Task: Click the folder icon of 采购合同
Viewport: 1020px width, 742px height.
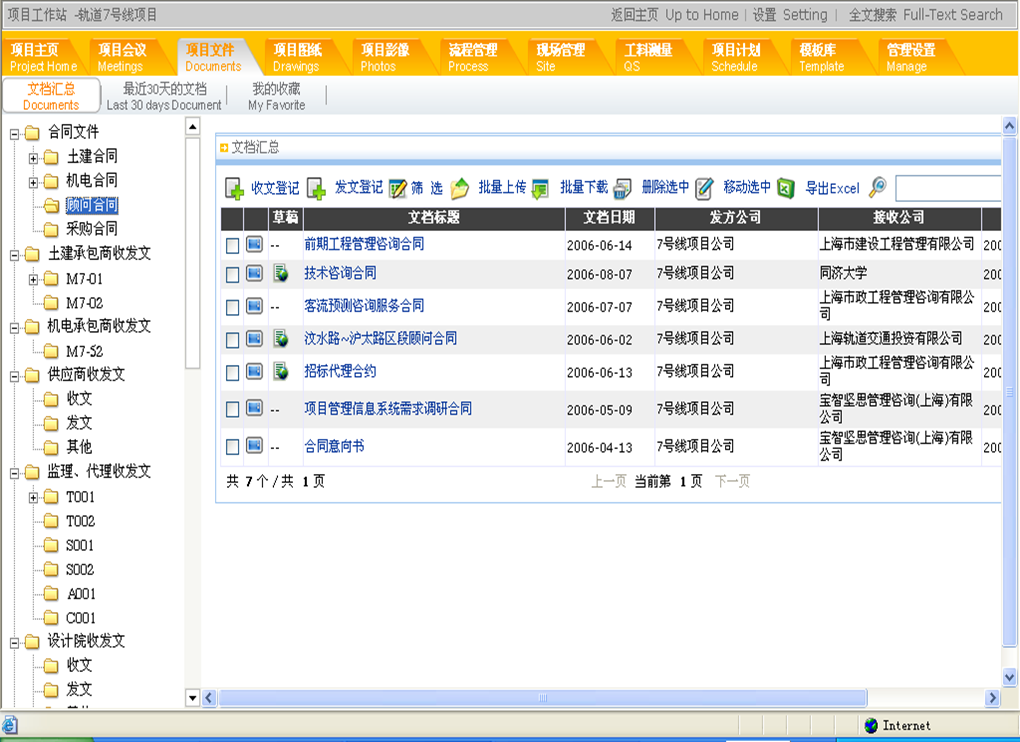Action: 51,229
